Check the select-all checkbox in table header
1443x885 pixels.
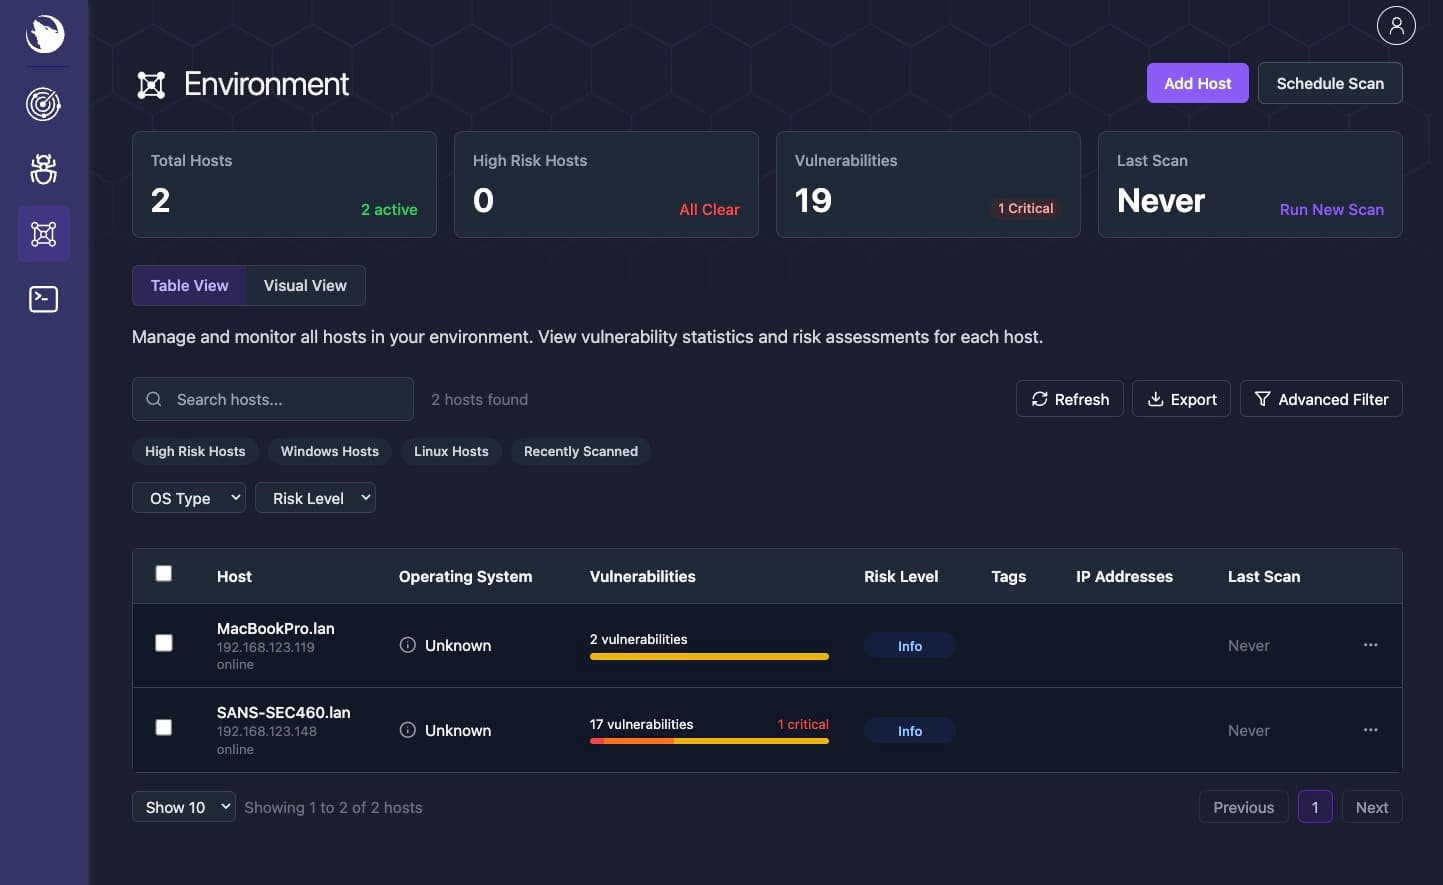tap(163, 572)
